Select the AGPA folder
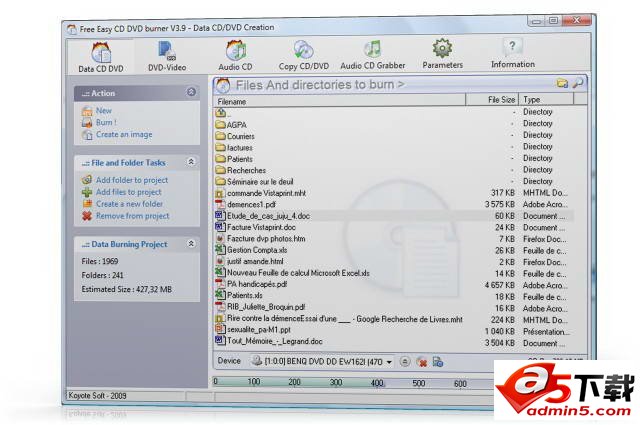 [x=394, y=125]
